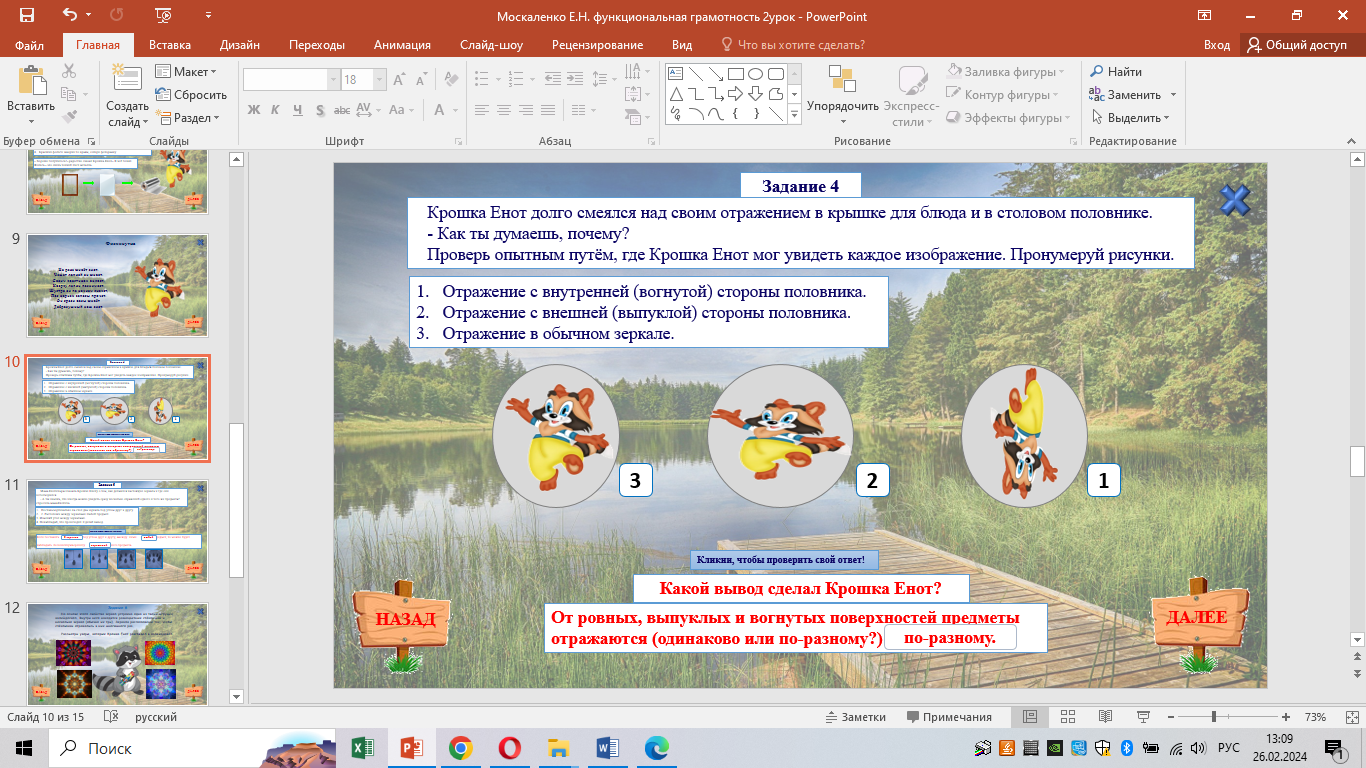Align text to the left

coord(482,110)
